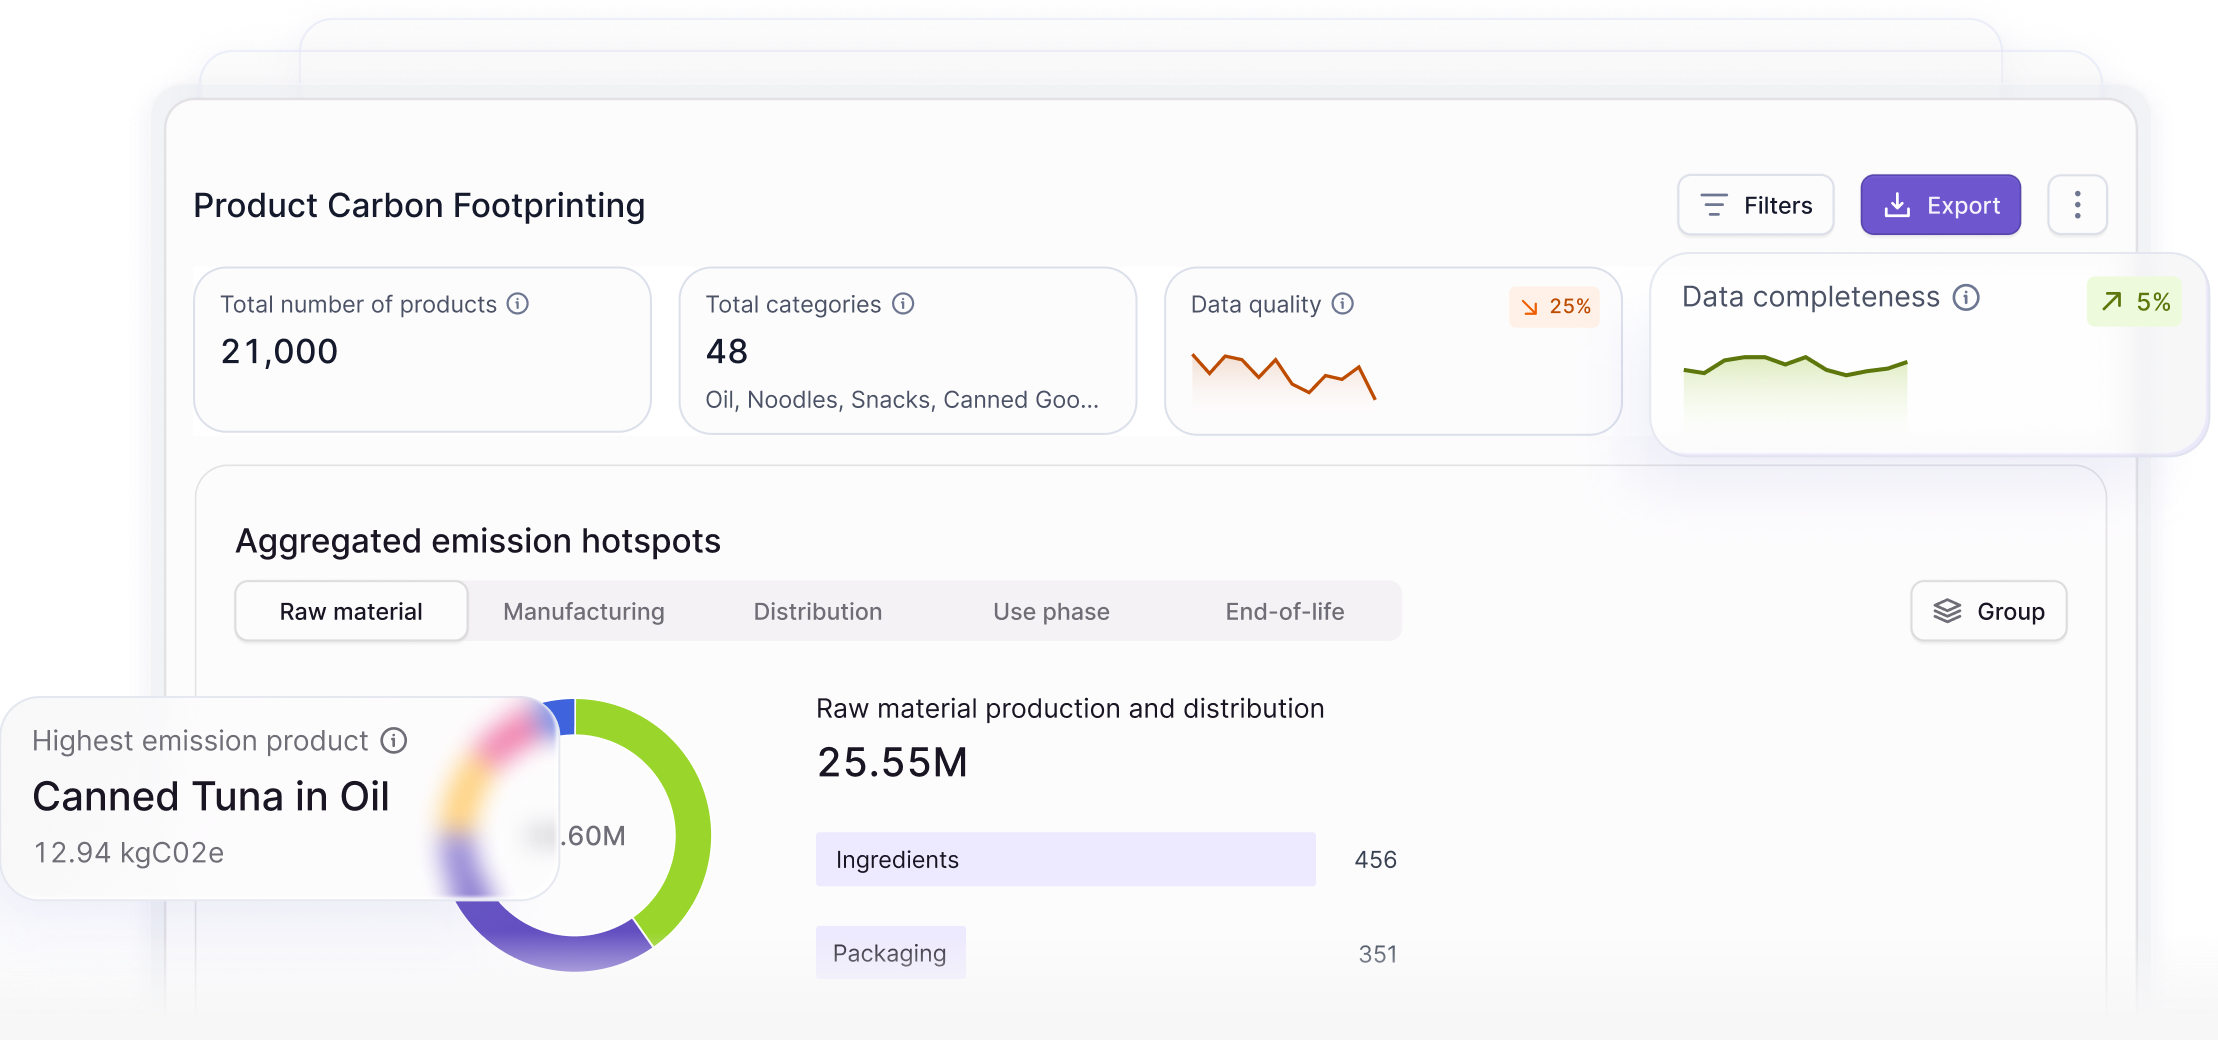This screenshot has height=1040, width=2218.
Task: Click the 'Oil, Noodles, Snacks, Canned Goo...' list
Action: [902, 400]
